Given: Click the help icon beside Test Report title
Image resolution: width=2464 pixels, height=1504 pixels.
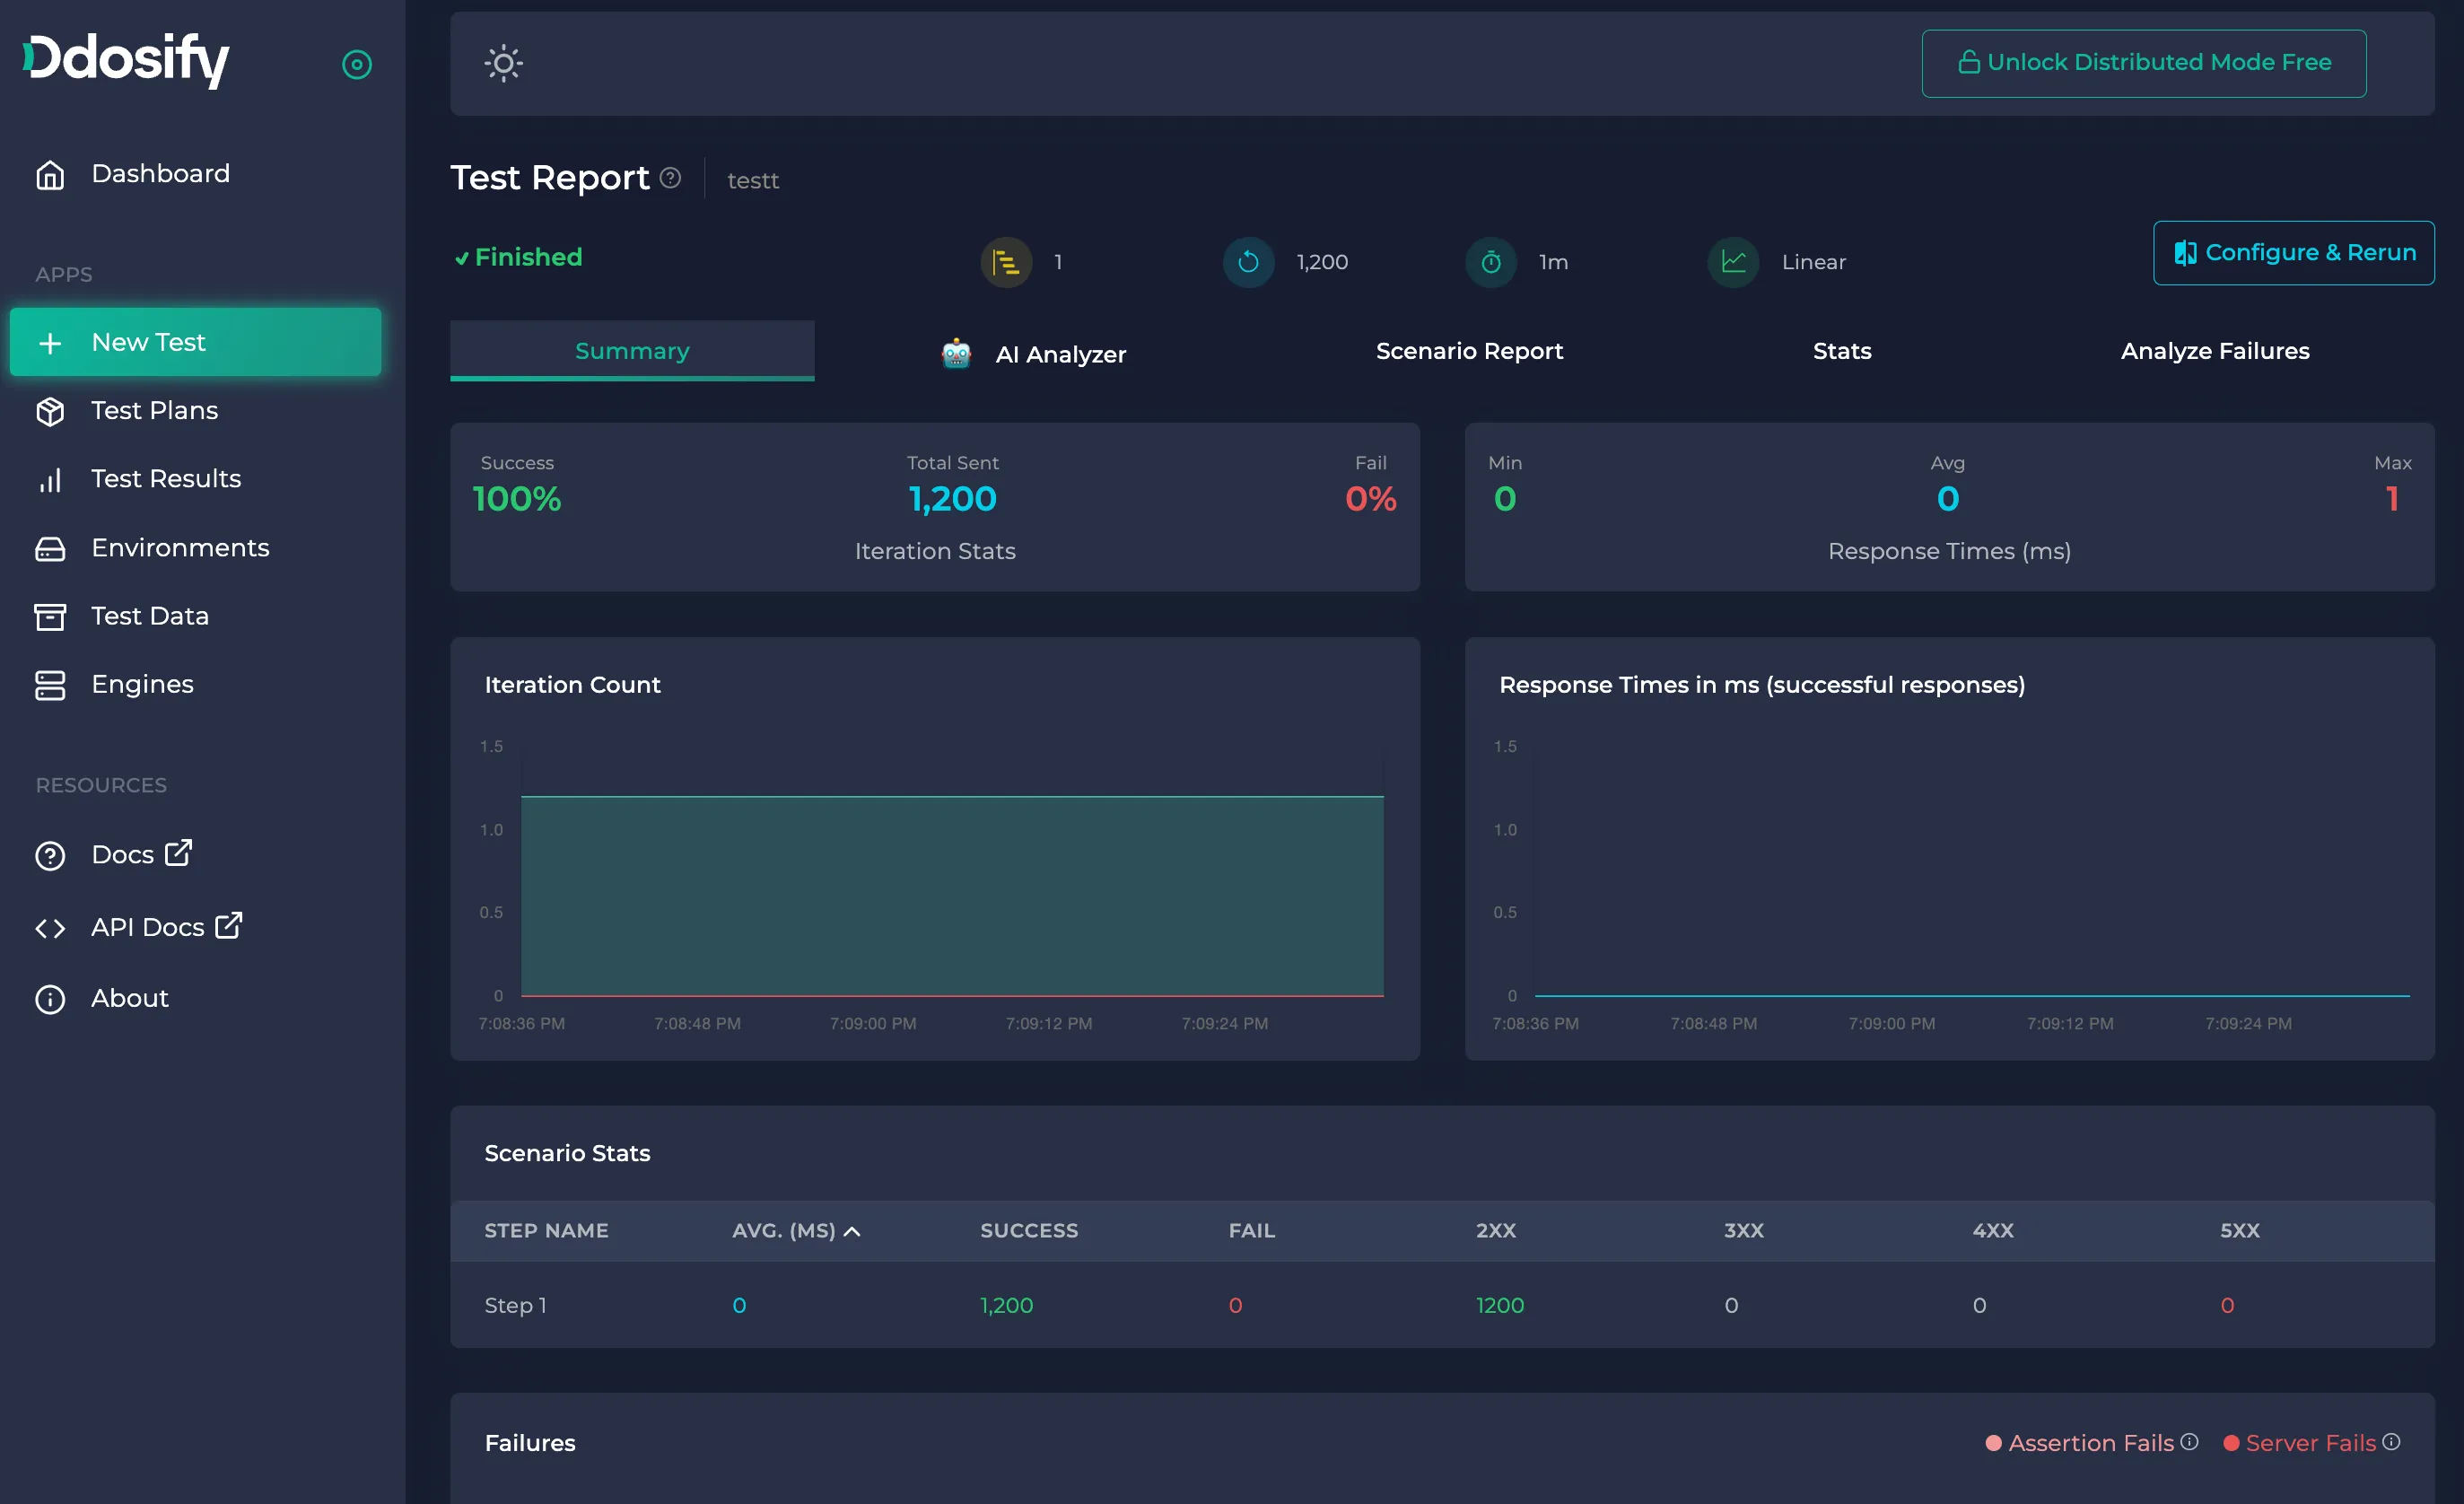Looking at the screenshot, I should [671, 177].
